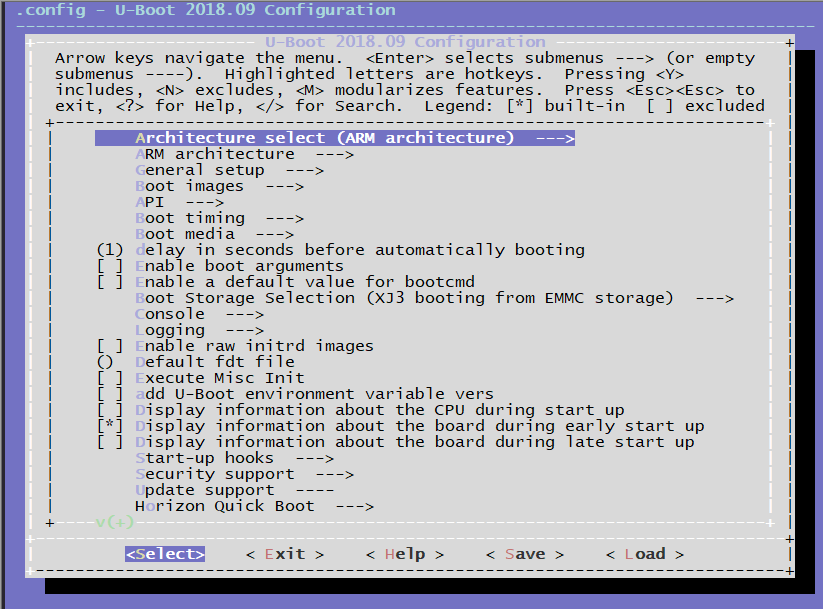The height and width of the screenshot is (609, 823).
Task: Toggle Enable raw initrd images
Action: click(236, 346)
